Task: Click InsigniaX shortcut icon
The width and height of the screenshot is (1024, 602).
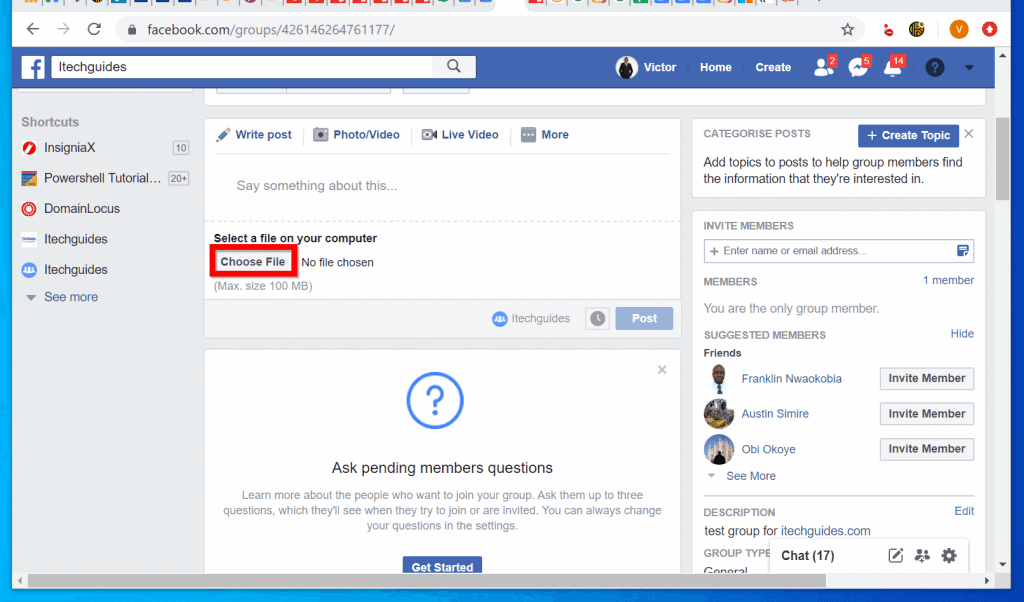Action: [x=29, y=148]
